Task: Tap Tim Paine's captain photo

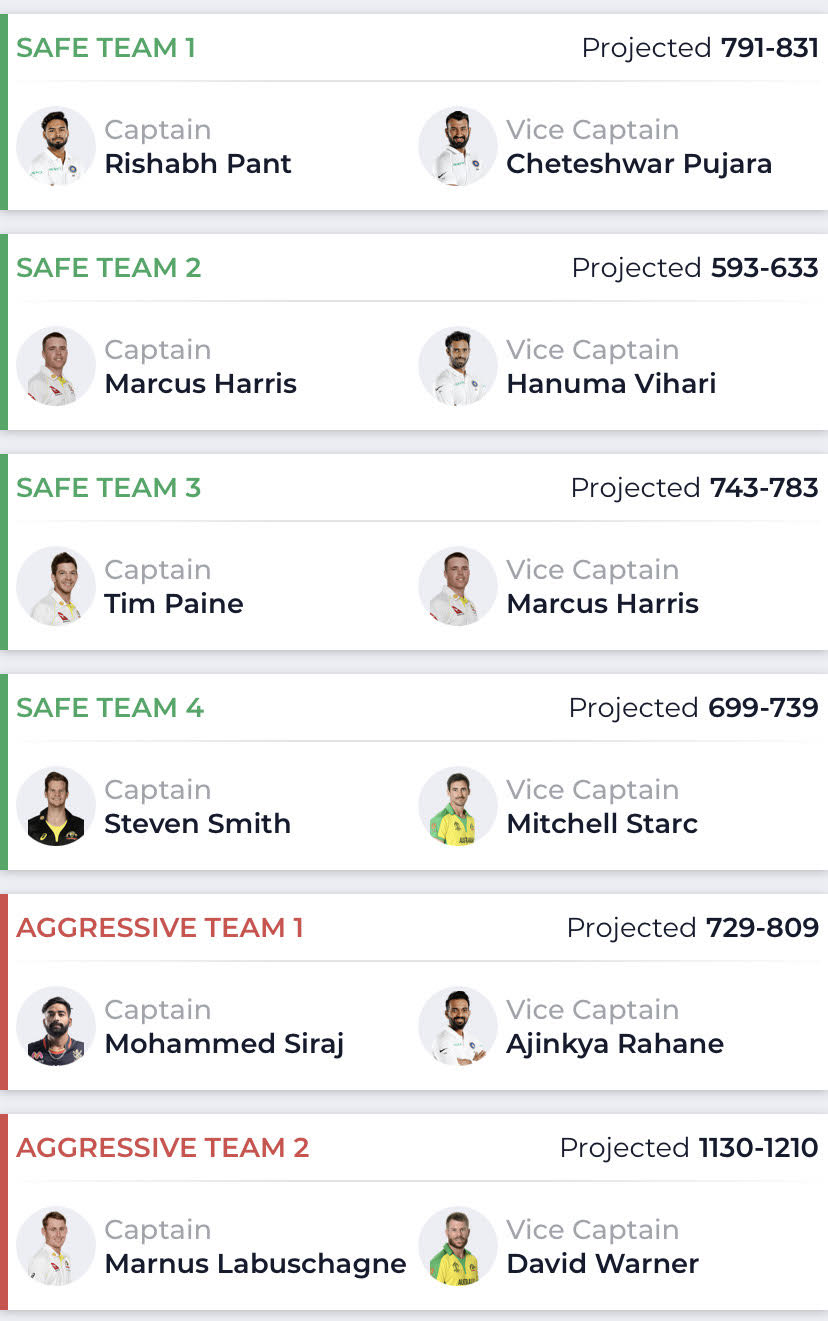Action: (56, 587)
